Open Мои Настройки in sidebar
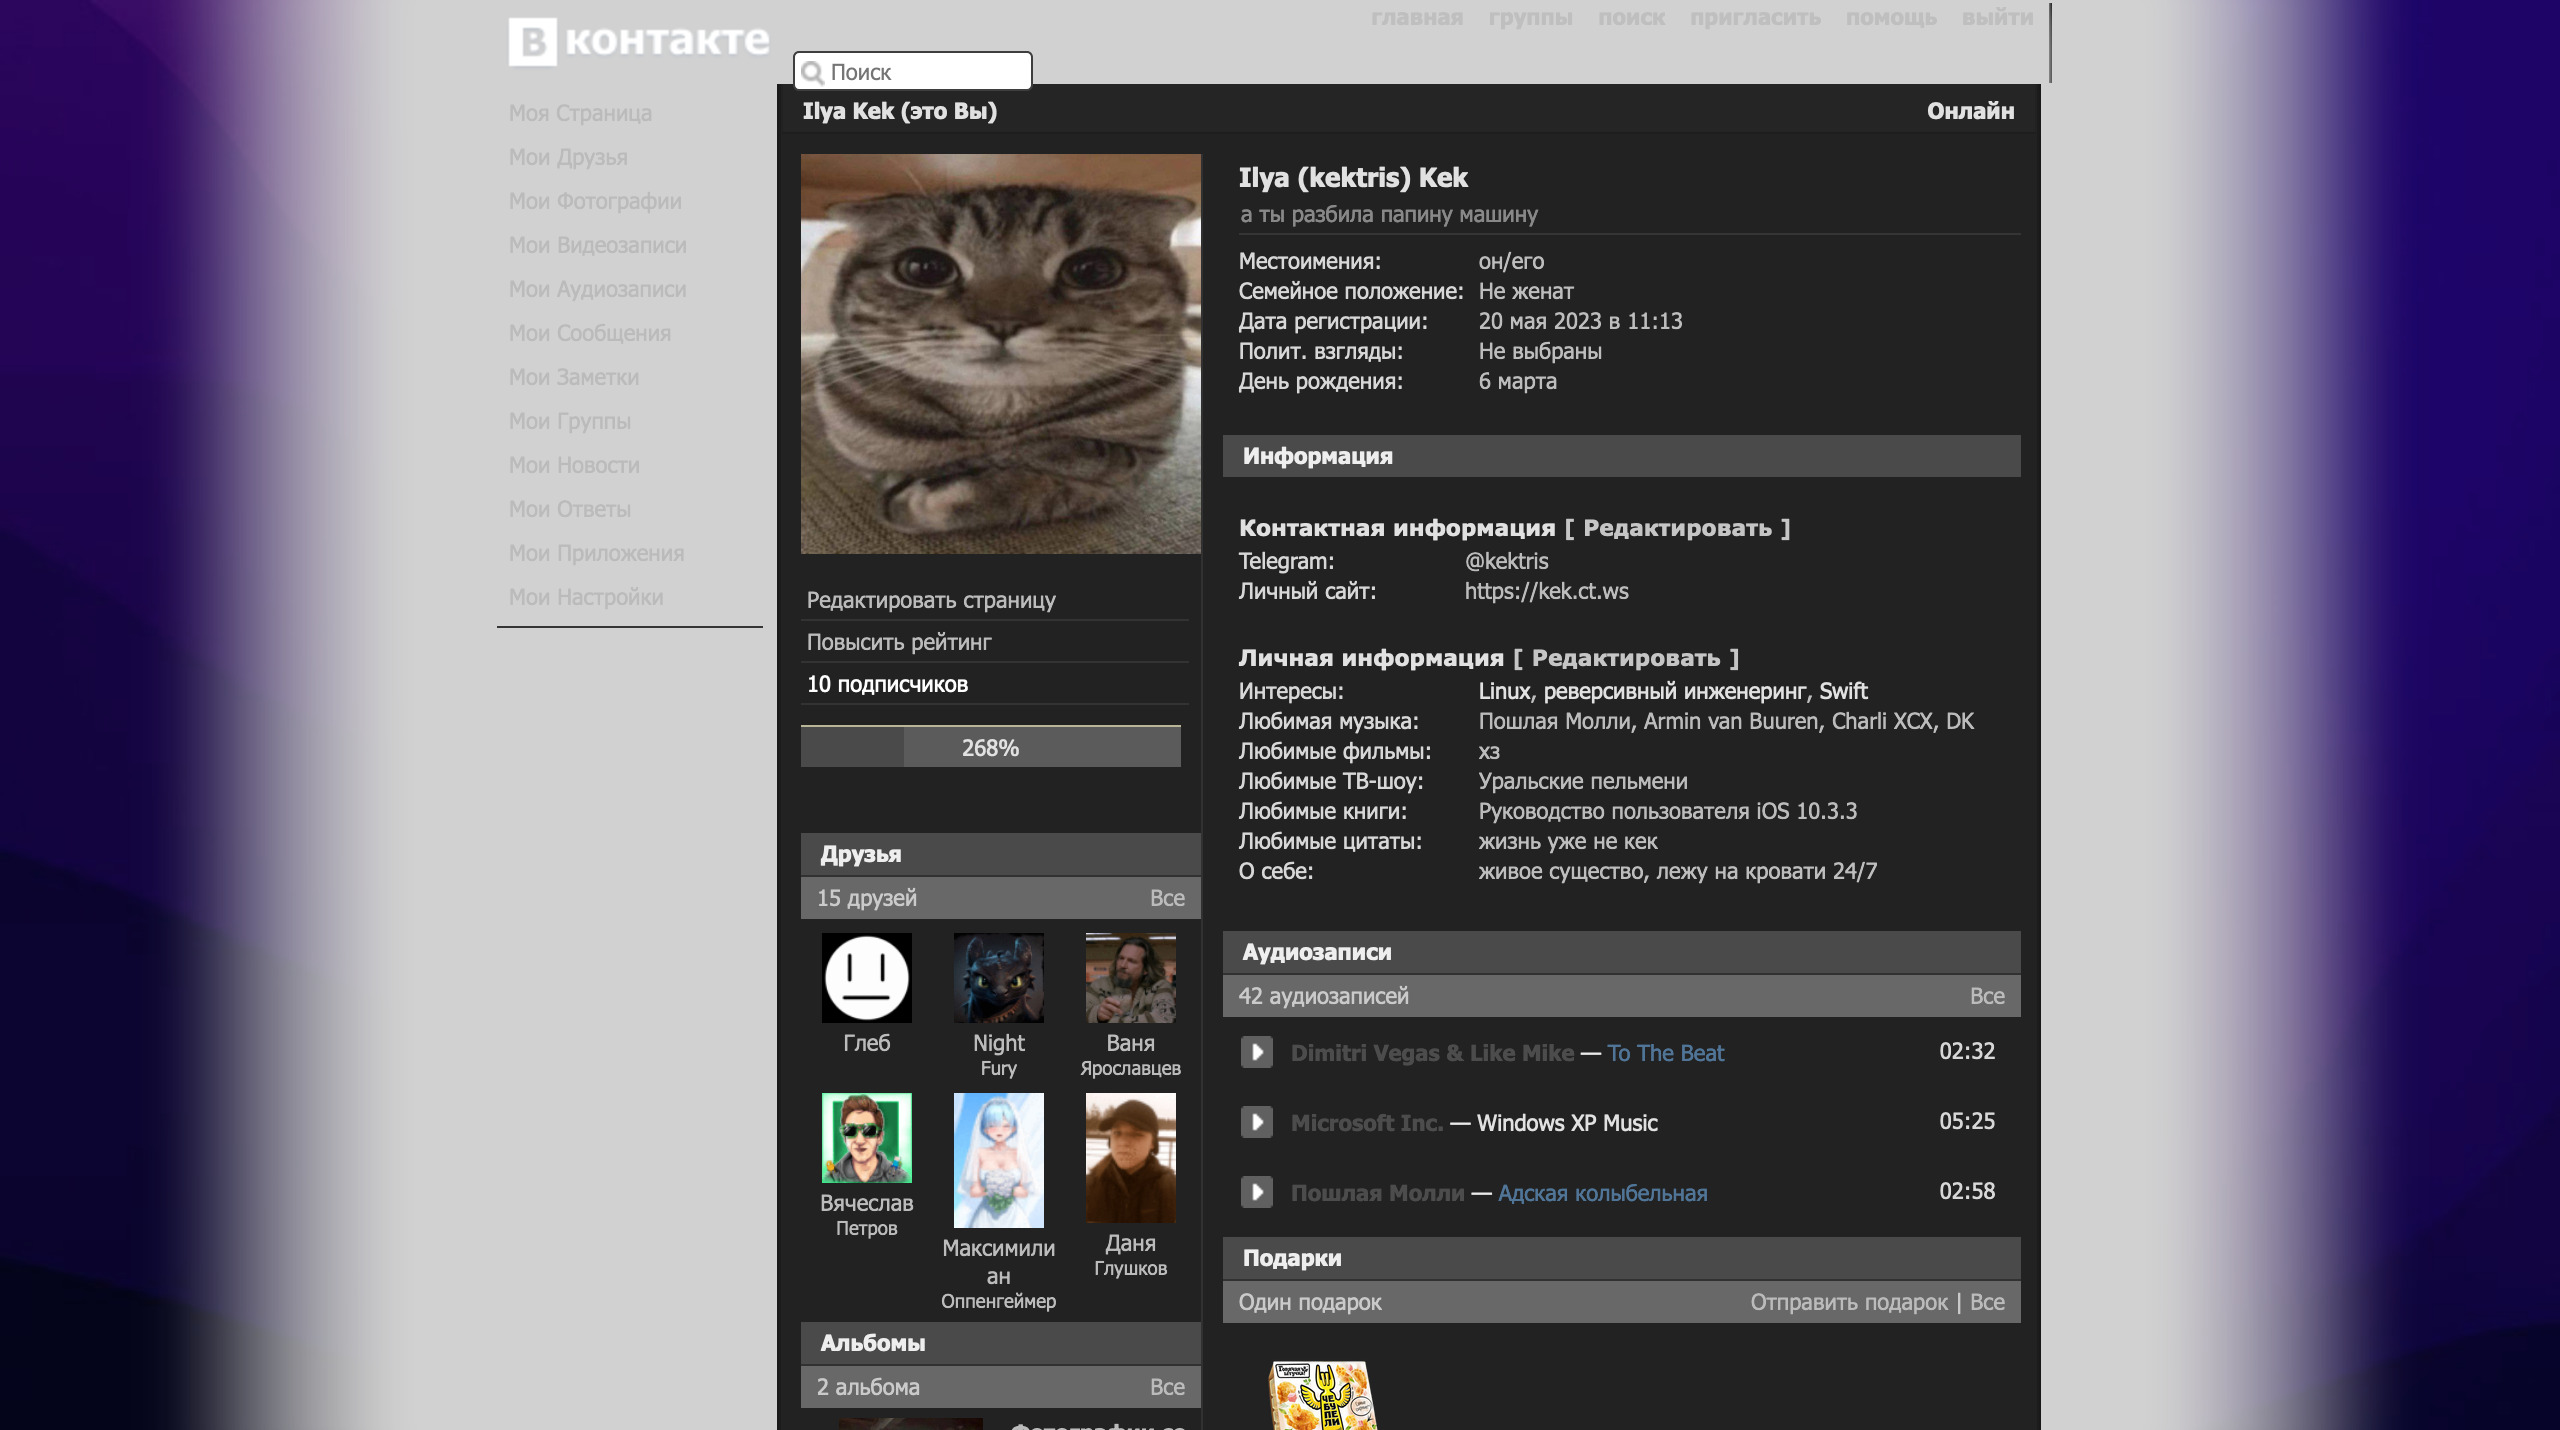Image resolution: width=2560 pixels, height=1430 pixels. coord(585,597)
